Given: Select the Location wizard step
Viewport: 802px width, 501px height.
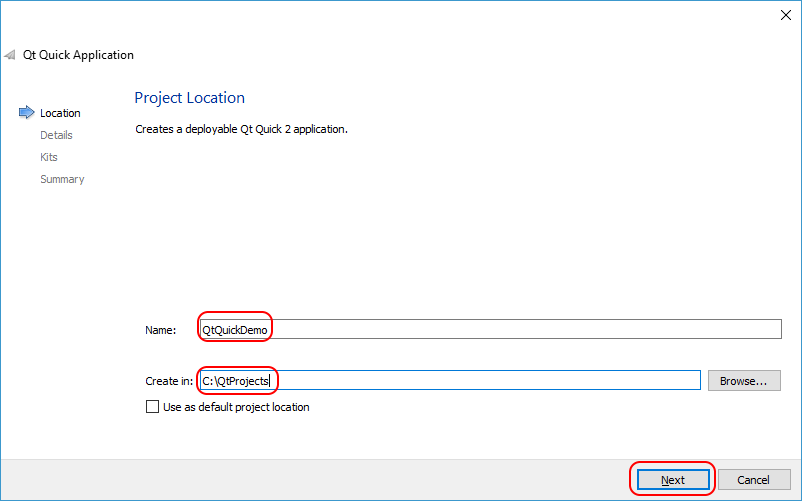Looking at the screenshot, I should [x=60, y=113].
